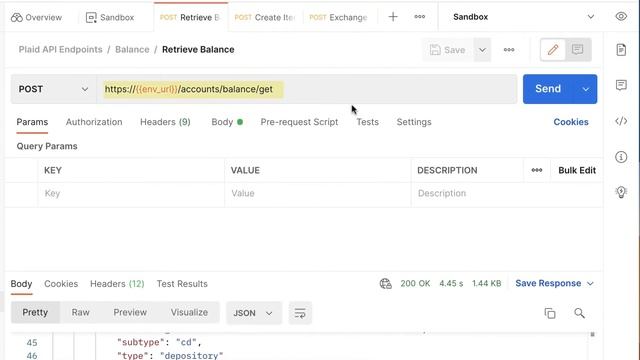
Task: Select Raw response view
Action: [x=80, y=312]
